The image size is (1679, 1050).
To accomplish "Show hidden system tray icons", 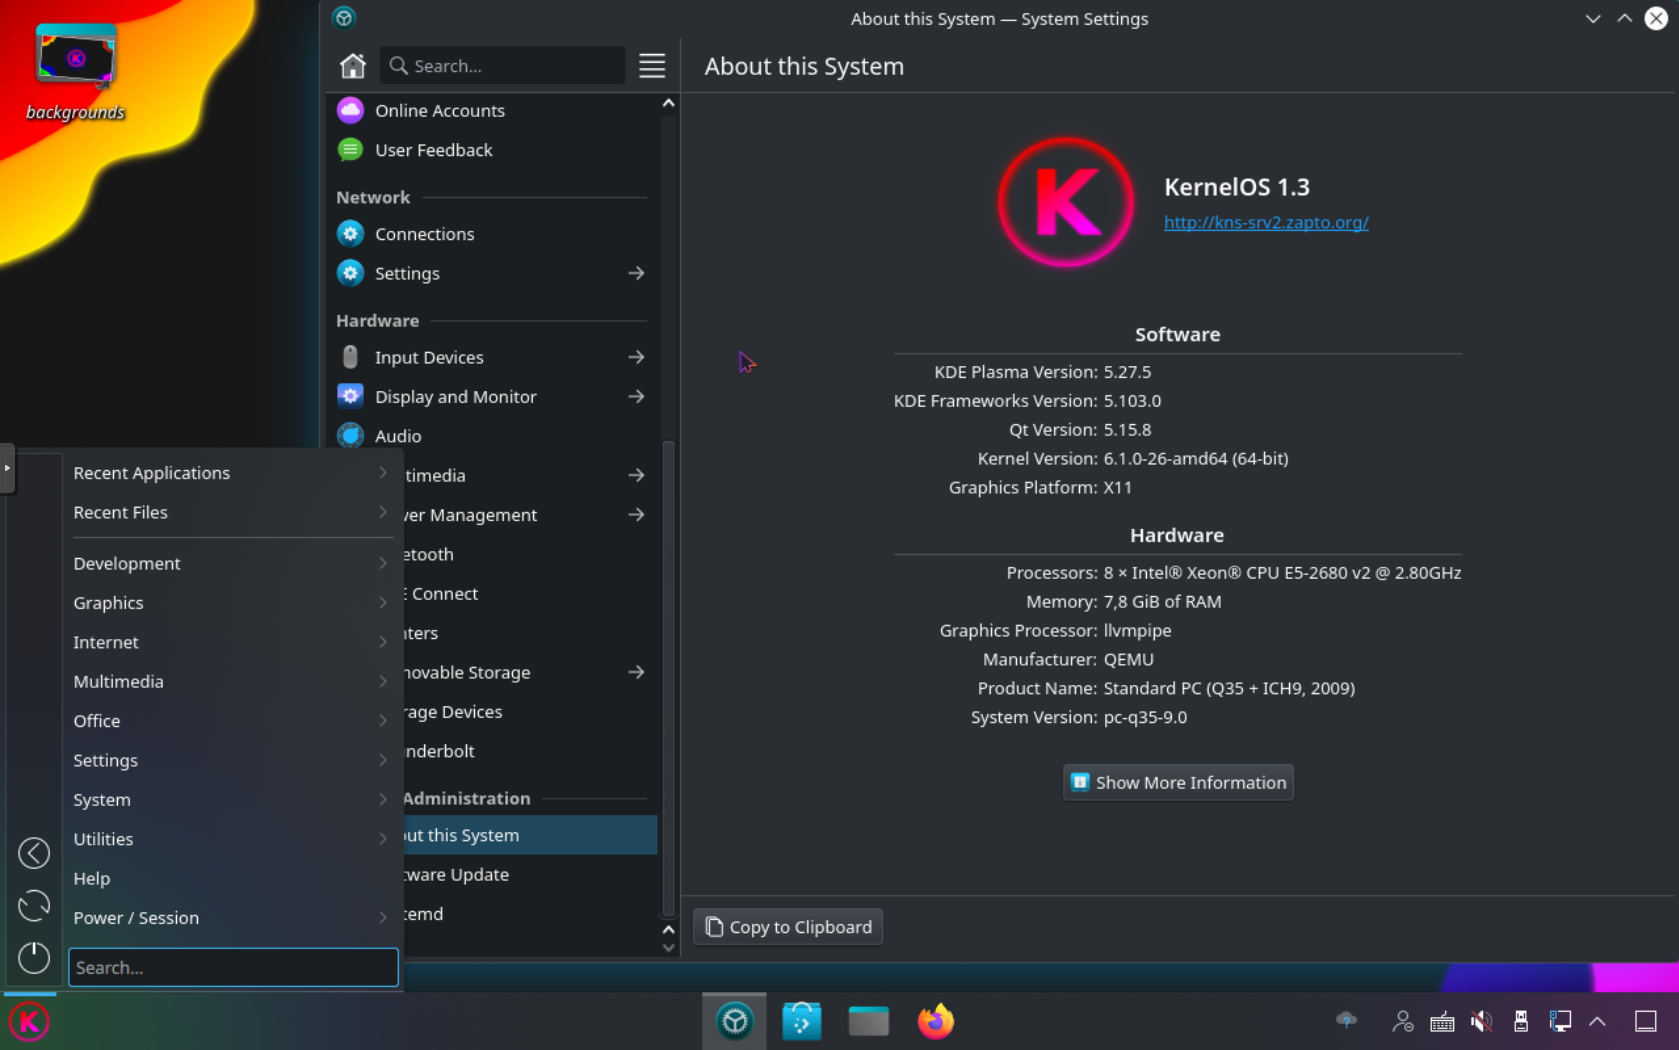I will point(1598,1021).
